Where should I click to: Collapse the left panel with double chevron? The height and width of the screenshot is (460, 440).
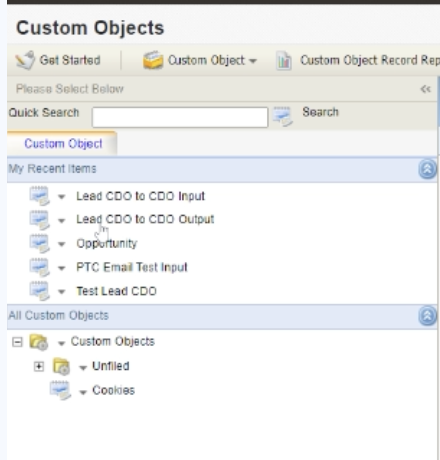(x=426, y=89)
